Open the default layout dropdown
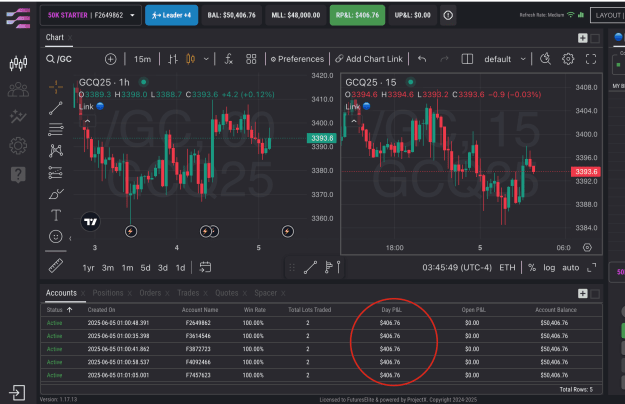This screenshot has width=625, height=404. click(x=505, y=59)
